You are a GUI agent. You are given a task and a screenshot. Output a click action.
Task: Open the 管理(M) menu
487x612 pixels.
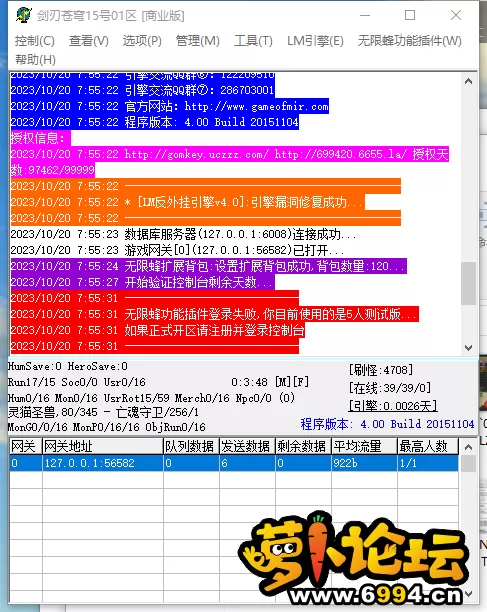197,41
